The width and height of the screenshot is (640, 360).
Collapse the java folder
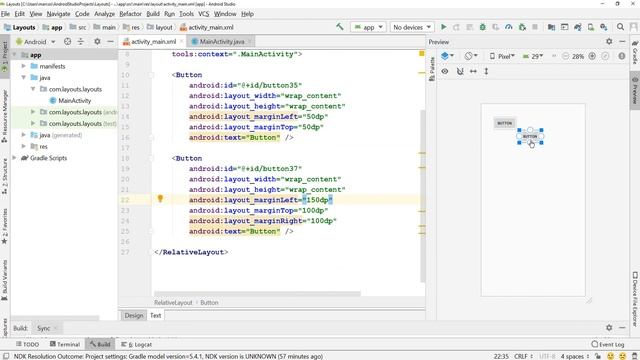click(24, 77)
